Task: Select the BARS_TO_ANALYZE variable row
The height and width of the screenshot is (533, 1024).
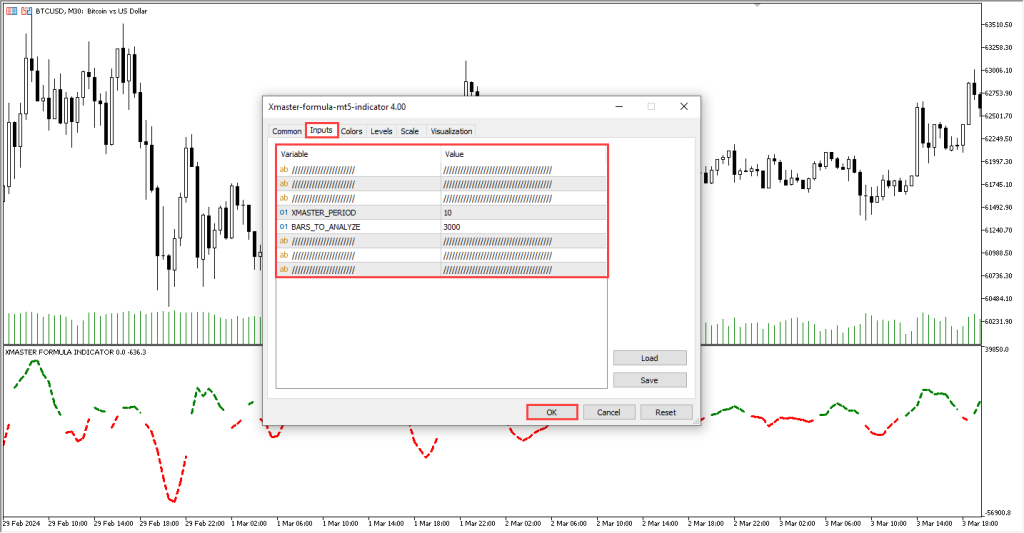Action: (441, 227)
